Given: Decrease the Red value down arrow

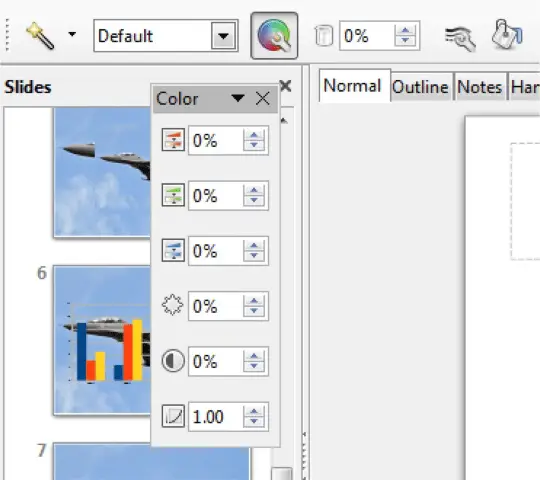Looking at the screenshot, I should coord(254,145).
